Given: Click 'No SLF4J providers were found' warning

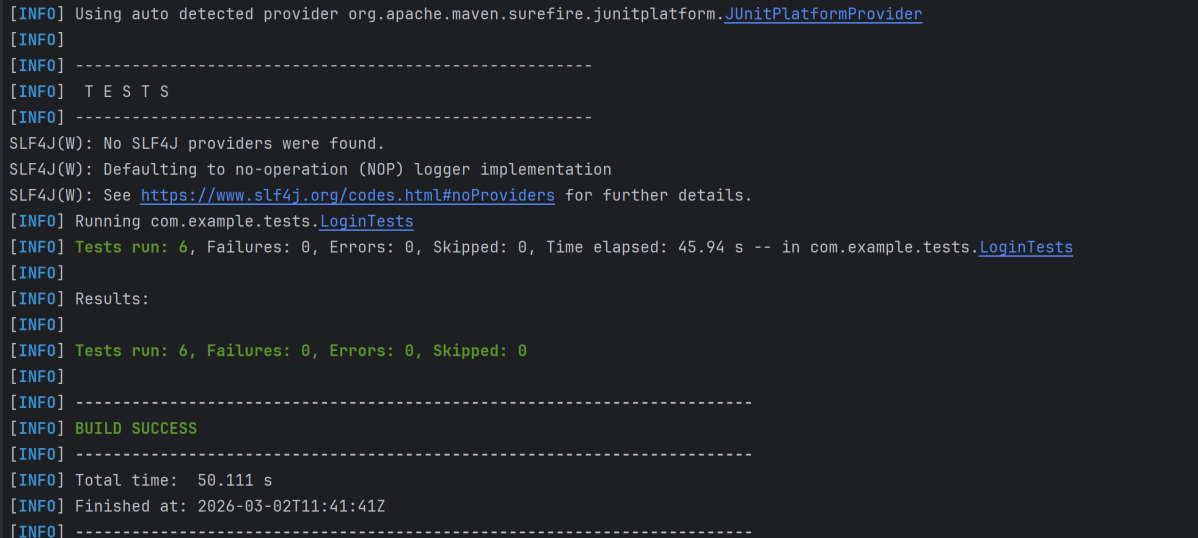Looking at the screenshot, I should tap(244, 144).
